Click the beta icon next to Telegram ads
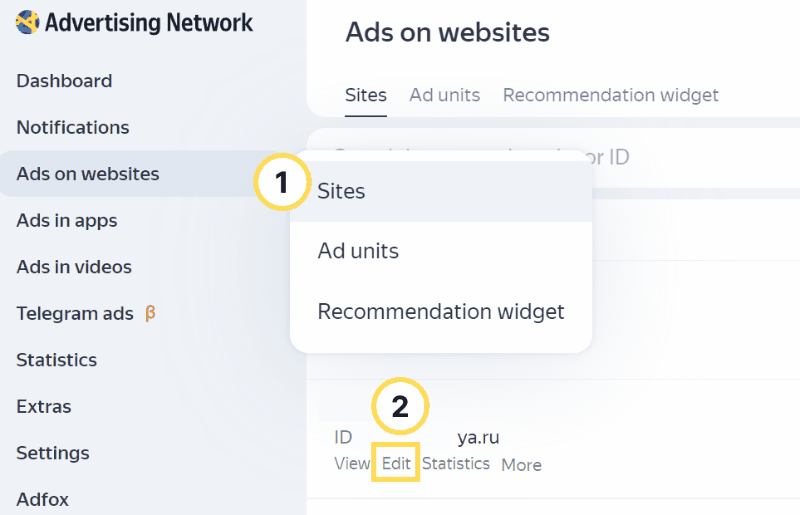This screenshot has height=515, width=800. point(150,313)
